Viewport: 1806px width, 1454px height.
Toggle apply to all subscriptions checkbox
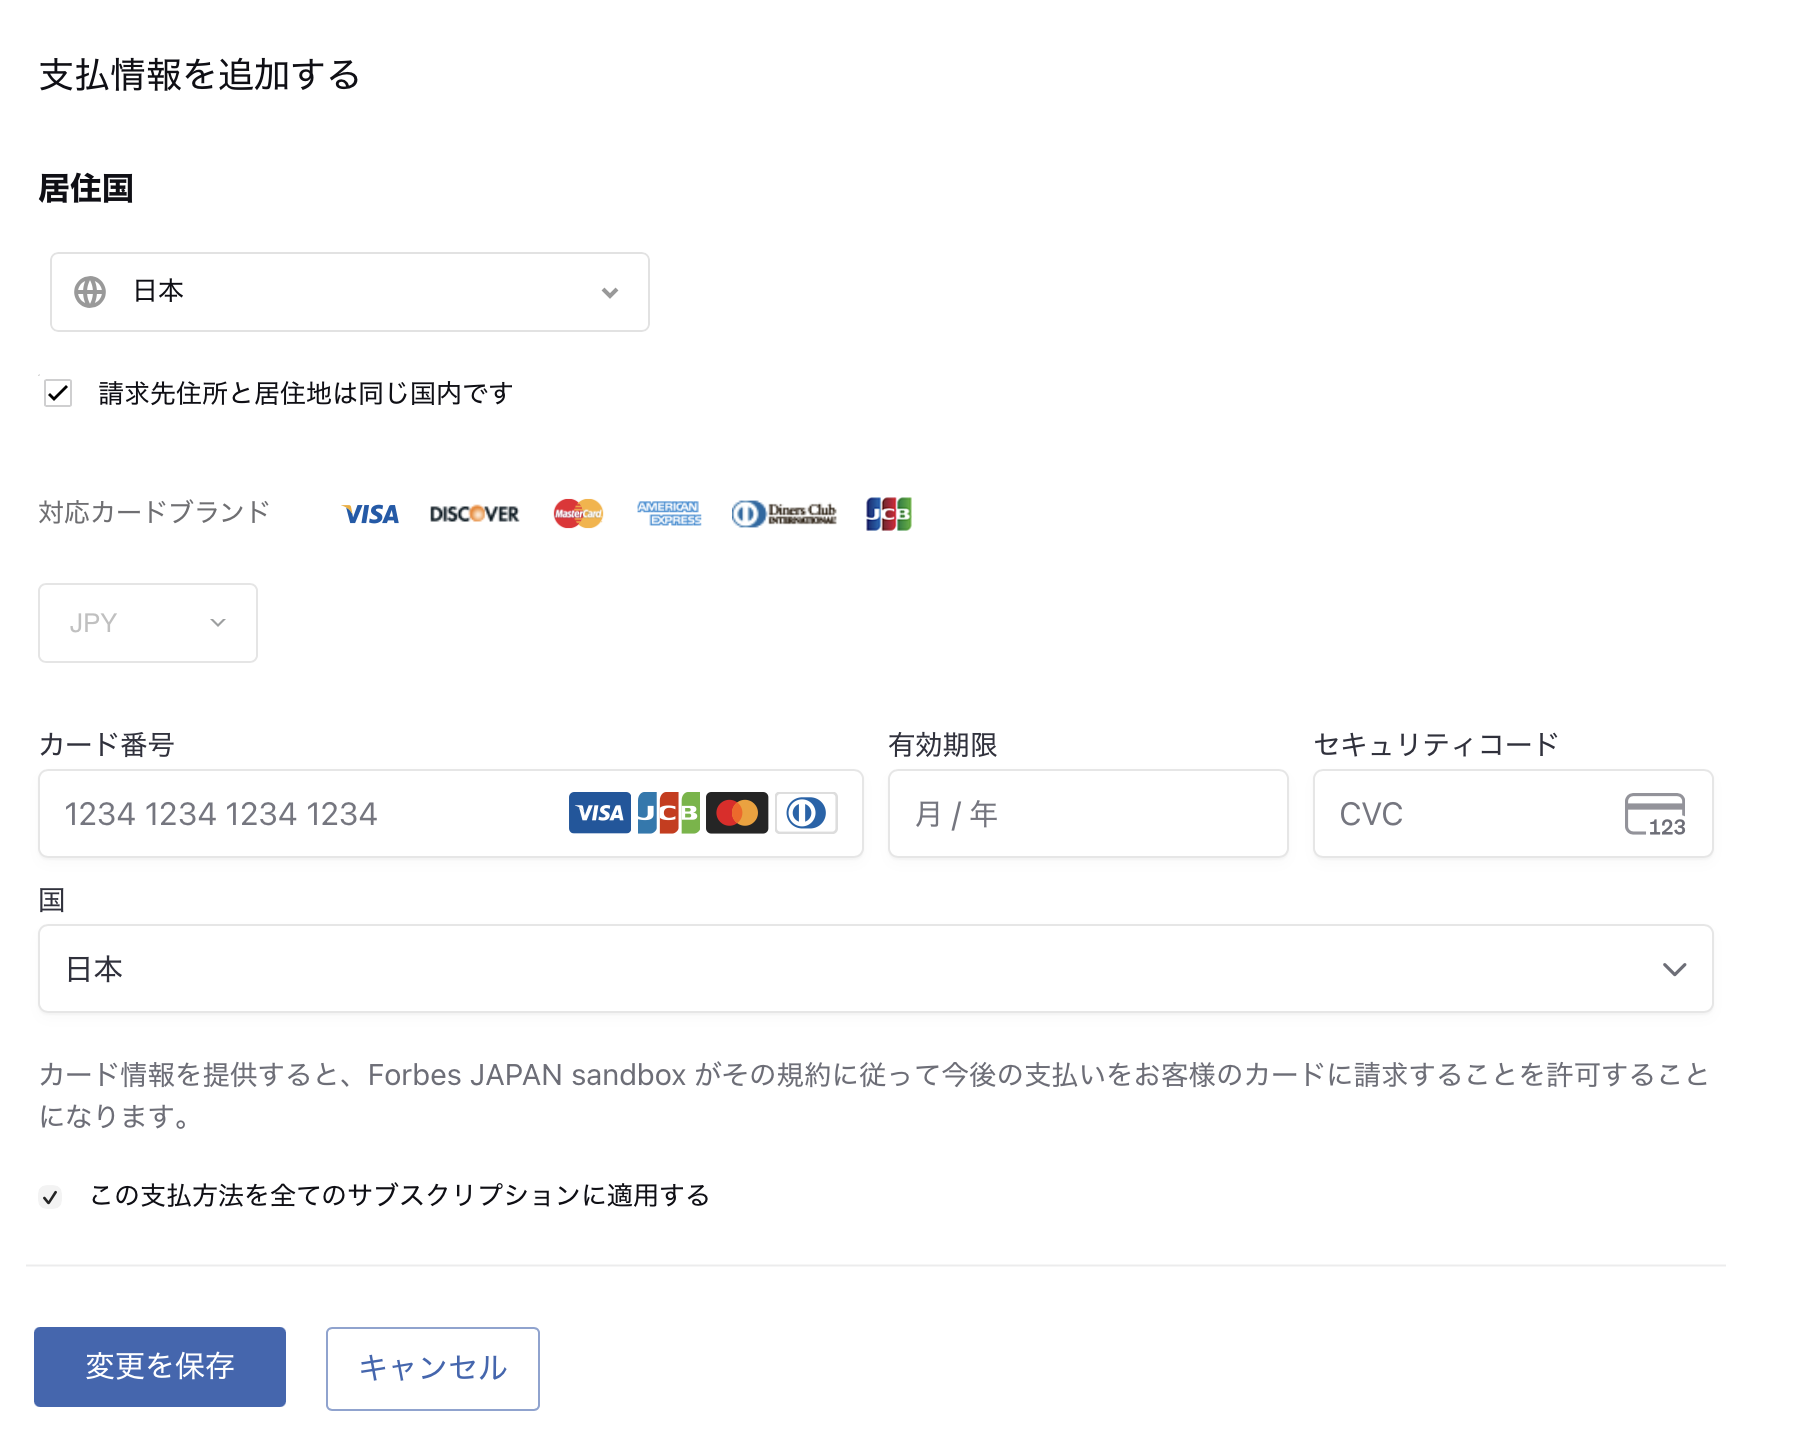point(50,1196)
